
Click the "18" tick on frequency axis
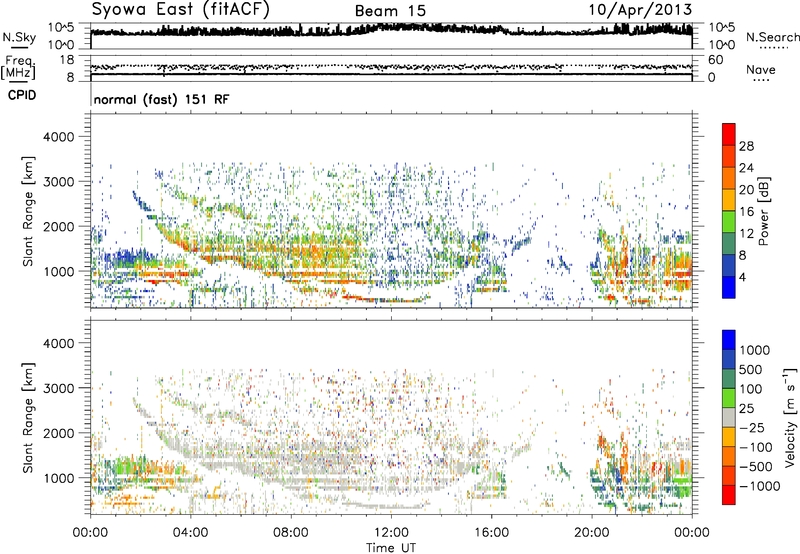click(x=67, y=60)
